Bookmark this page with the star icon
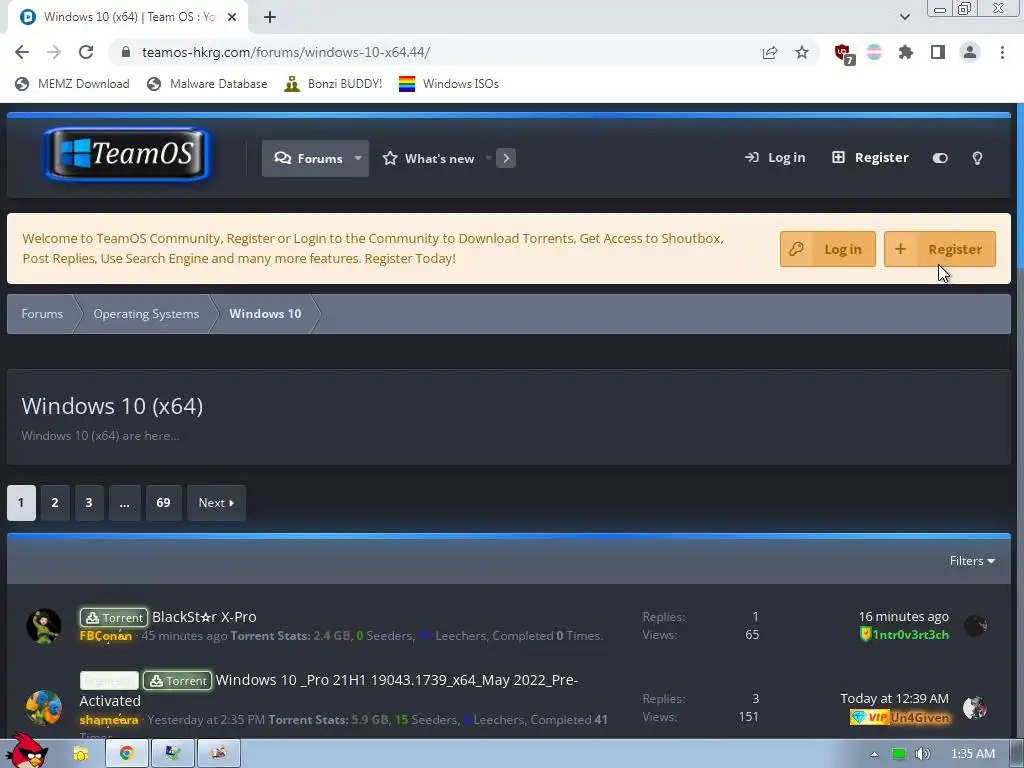Screen dimensions: 1024x768 [x=802, y=52]
